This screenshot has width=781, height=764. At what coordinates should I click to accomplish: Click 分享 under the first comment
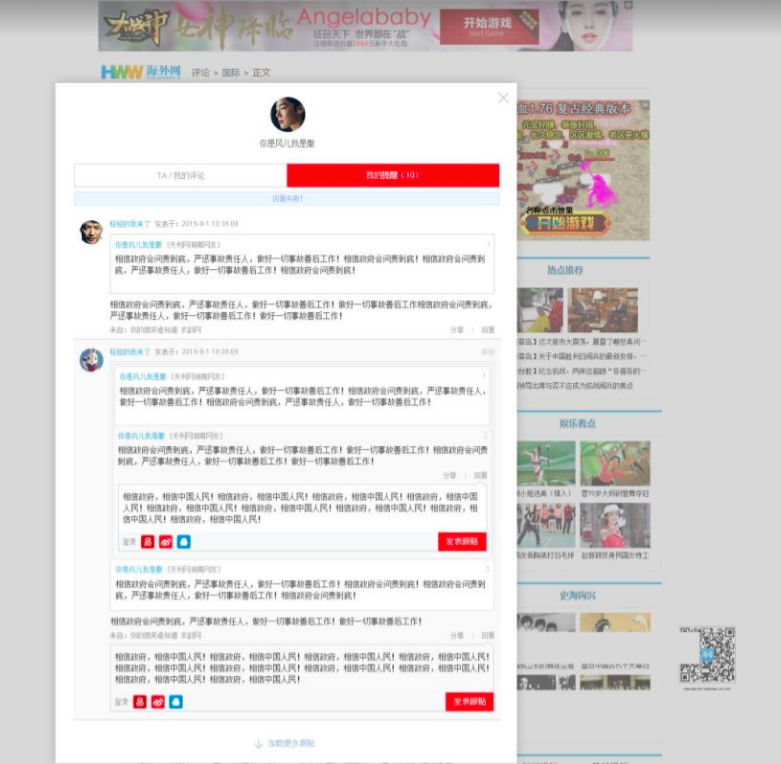[457, 329]
